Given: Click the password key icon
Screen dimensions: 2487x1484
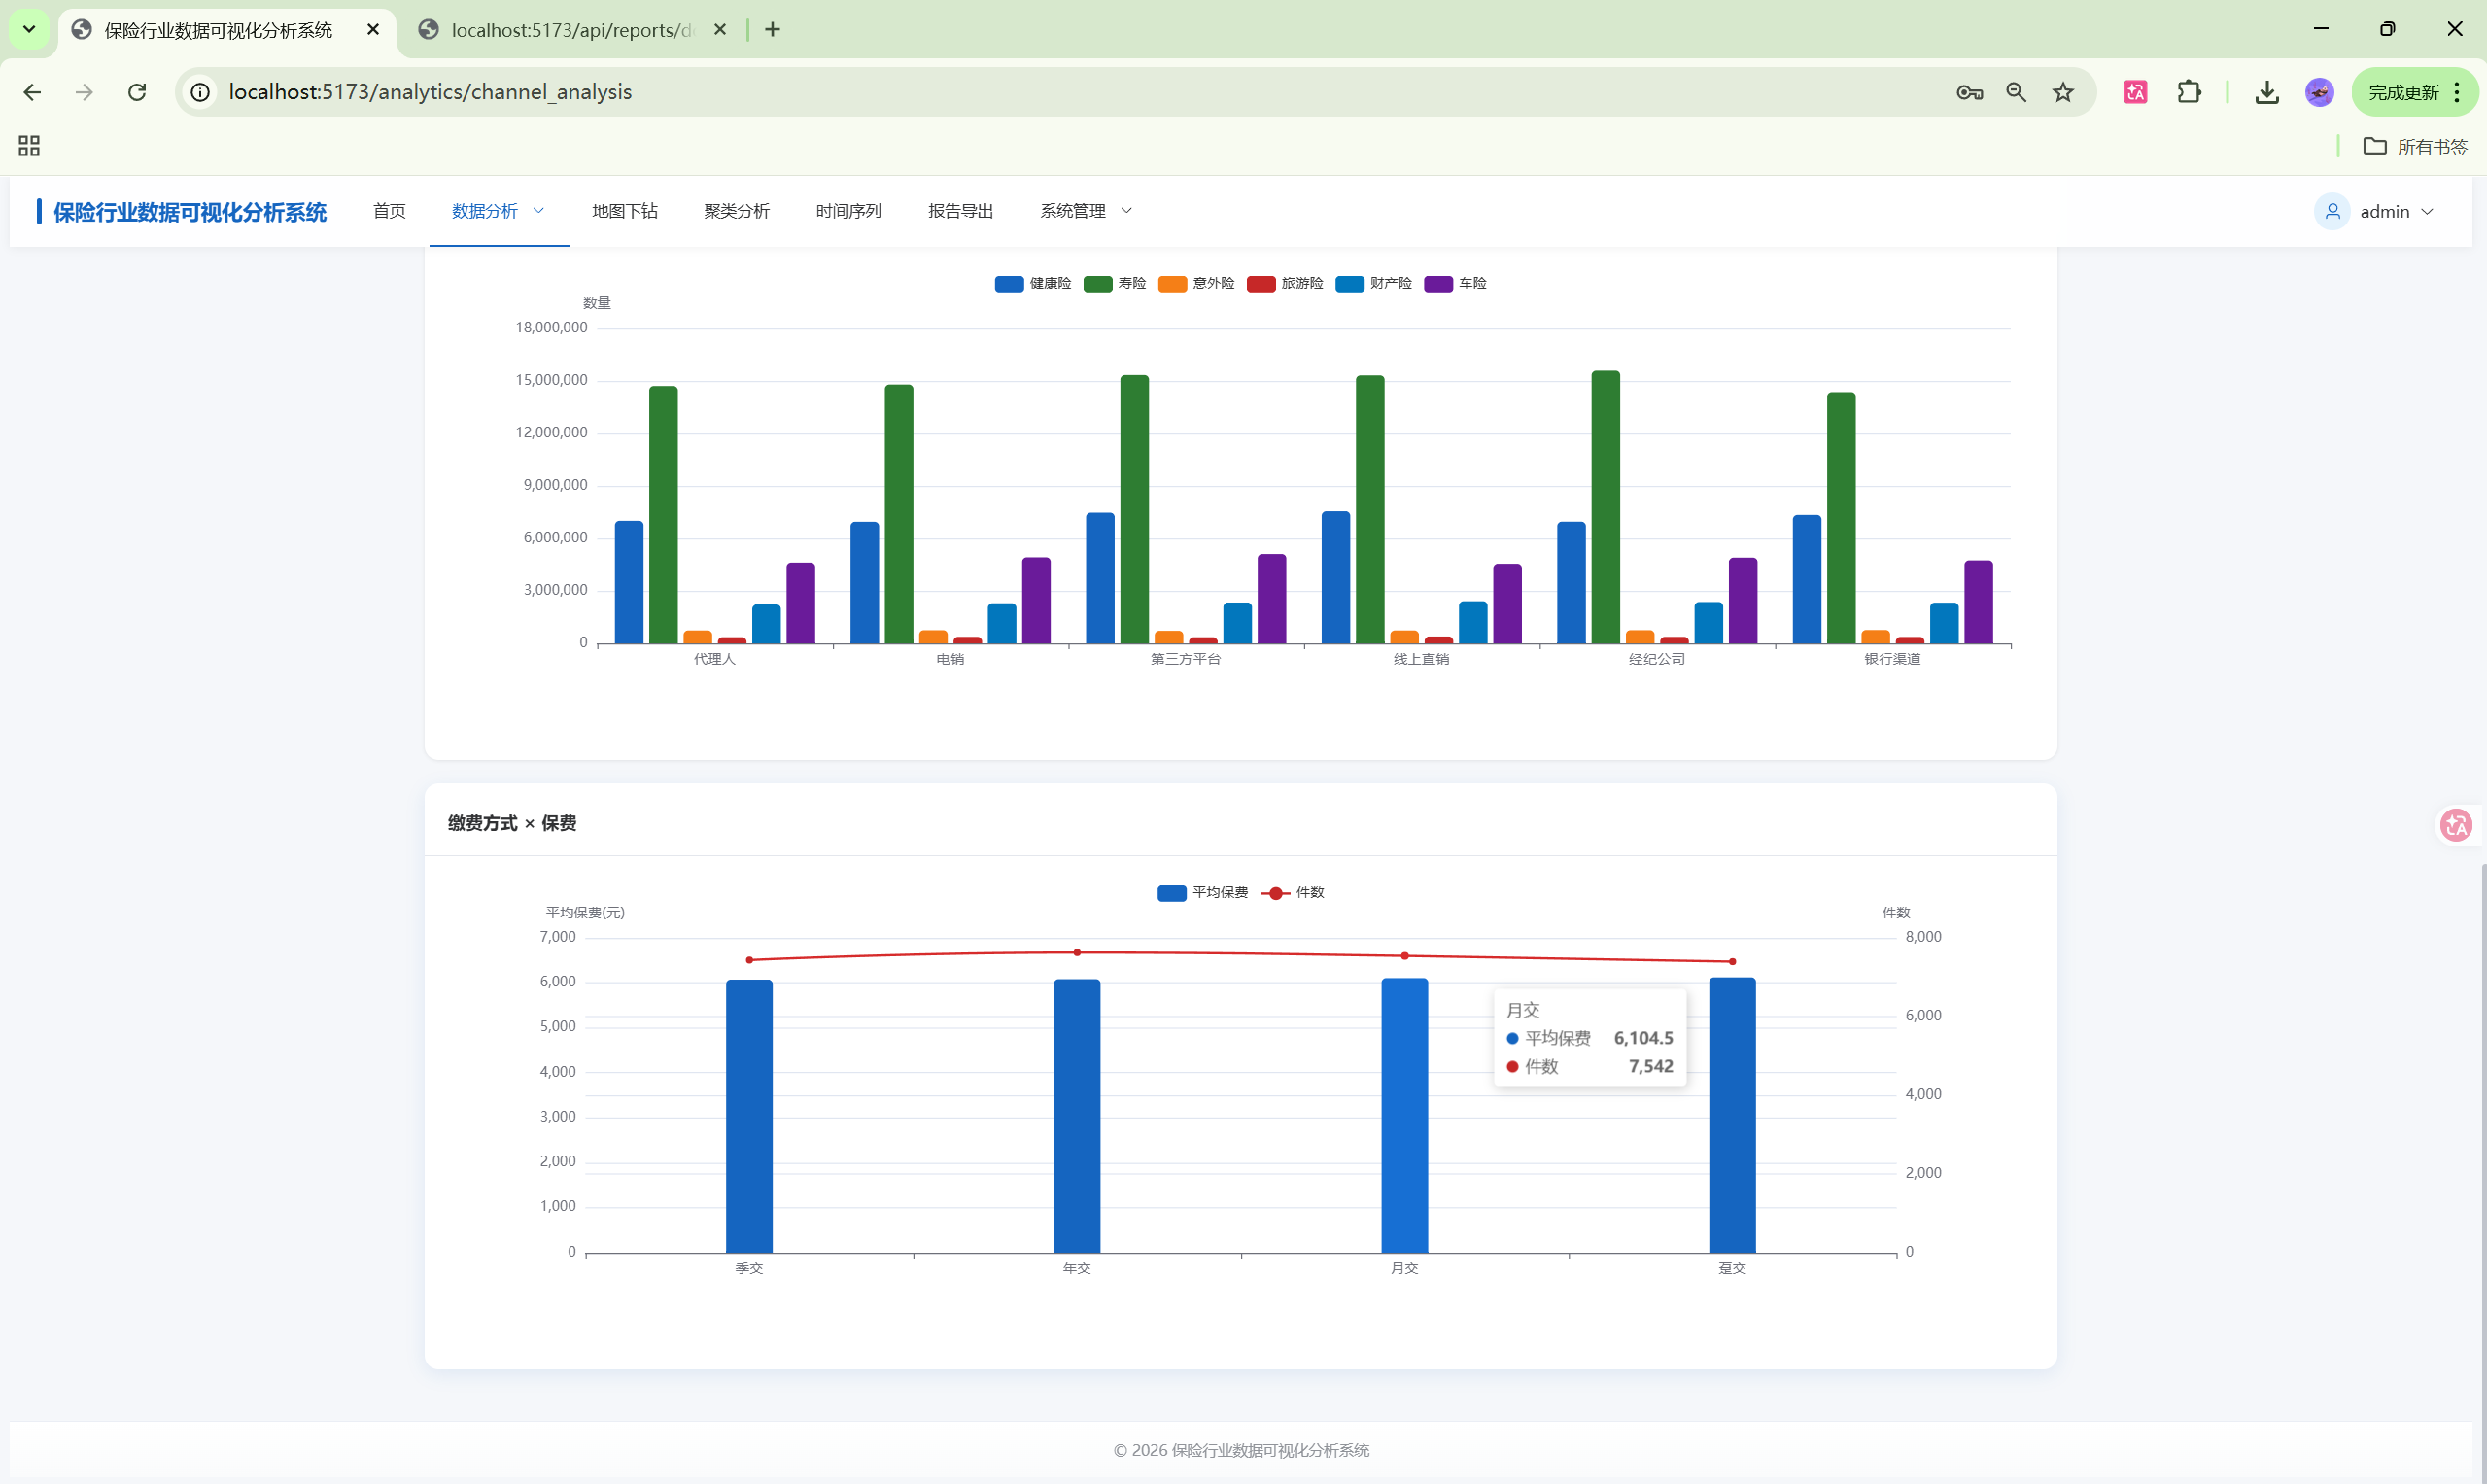Looking at the screenshot, I should [1969, 92].
